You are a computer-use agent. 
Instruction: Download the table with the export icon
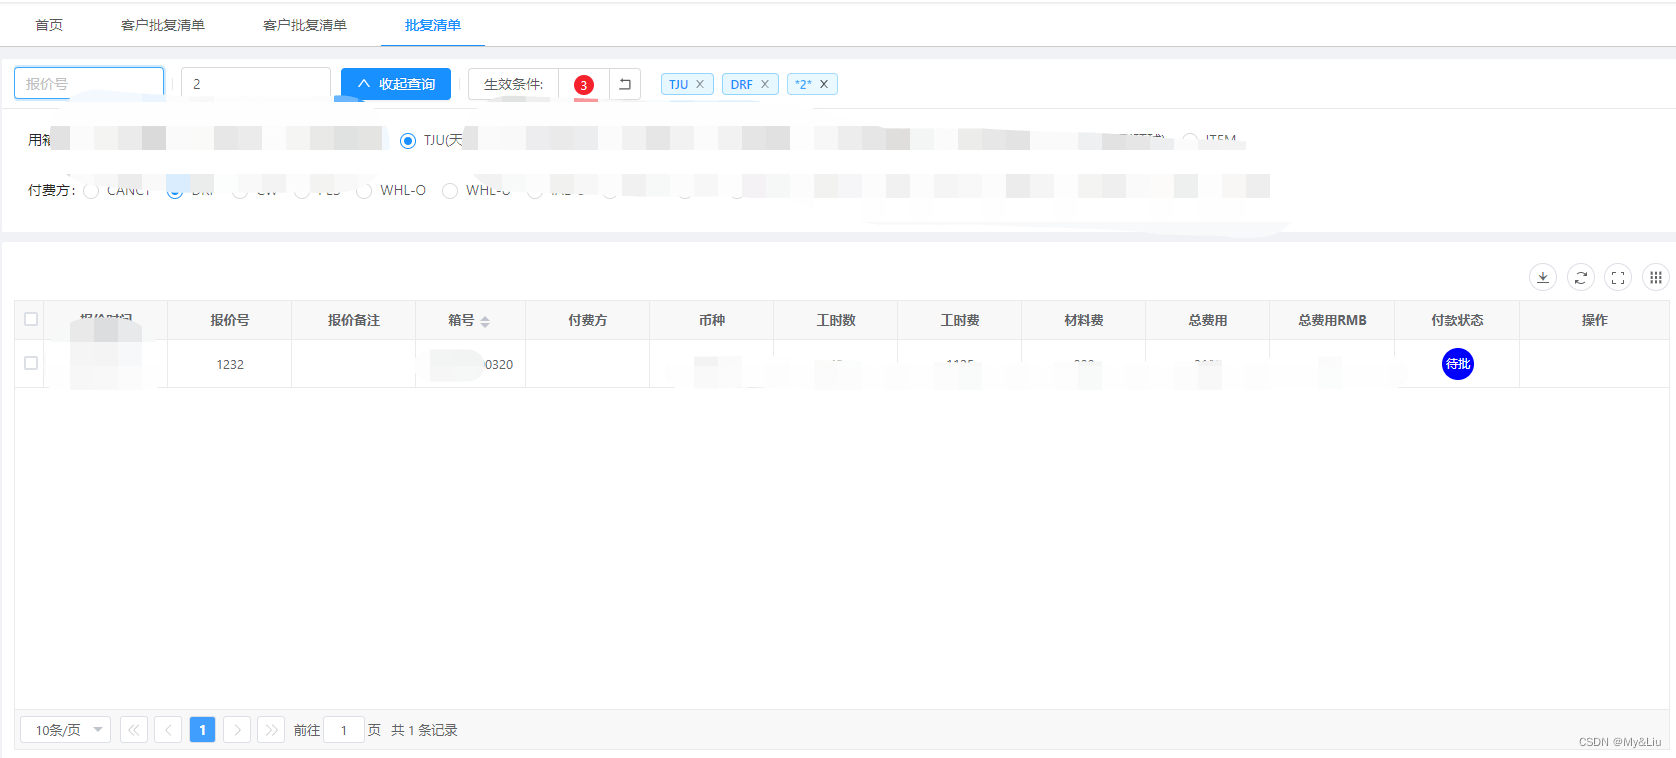tap(1543, 277)
